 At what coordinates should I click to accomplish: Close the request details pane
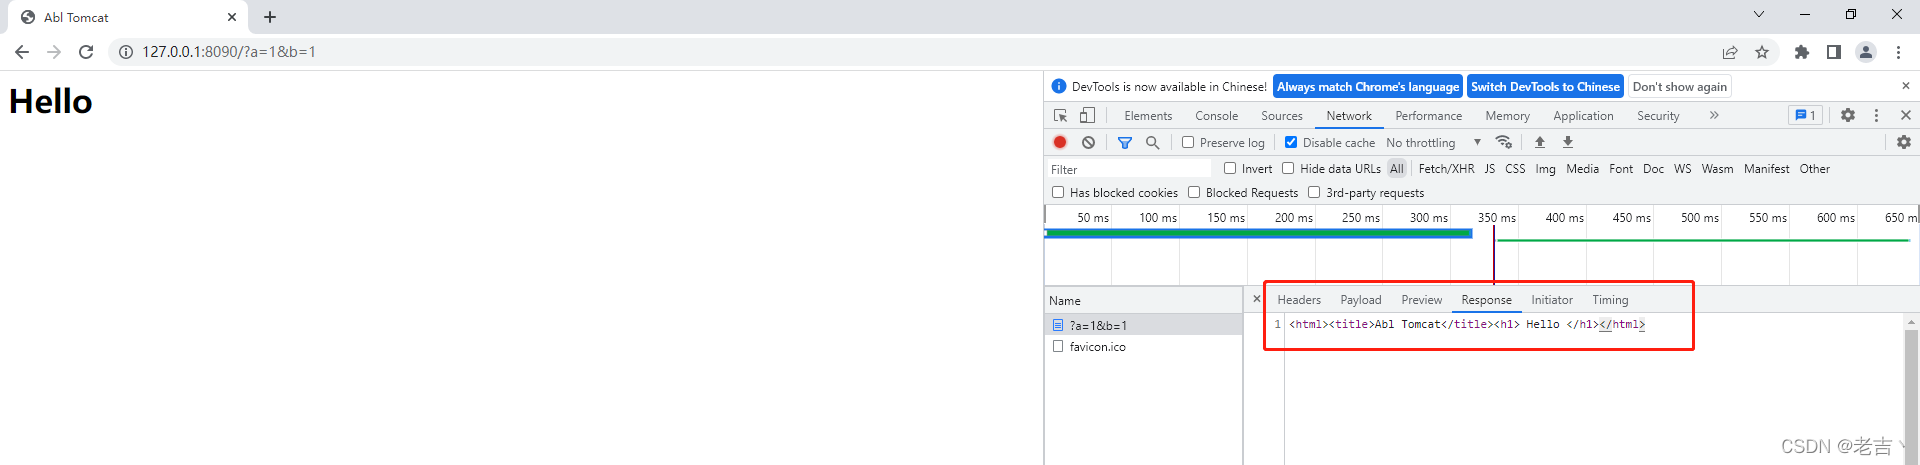(x=1257, y=299)
